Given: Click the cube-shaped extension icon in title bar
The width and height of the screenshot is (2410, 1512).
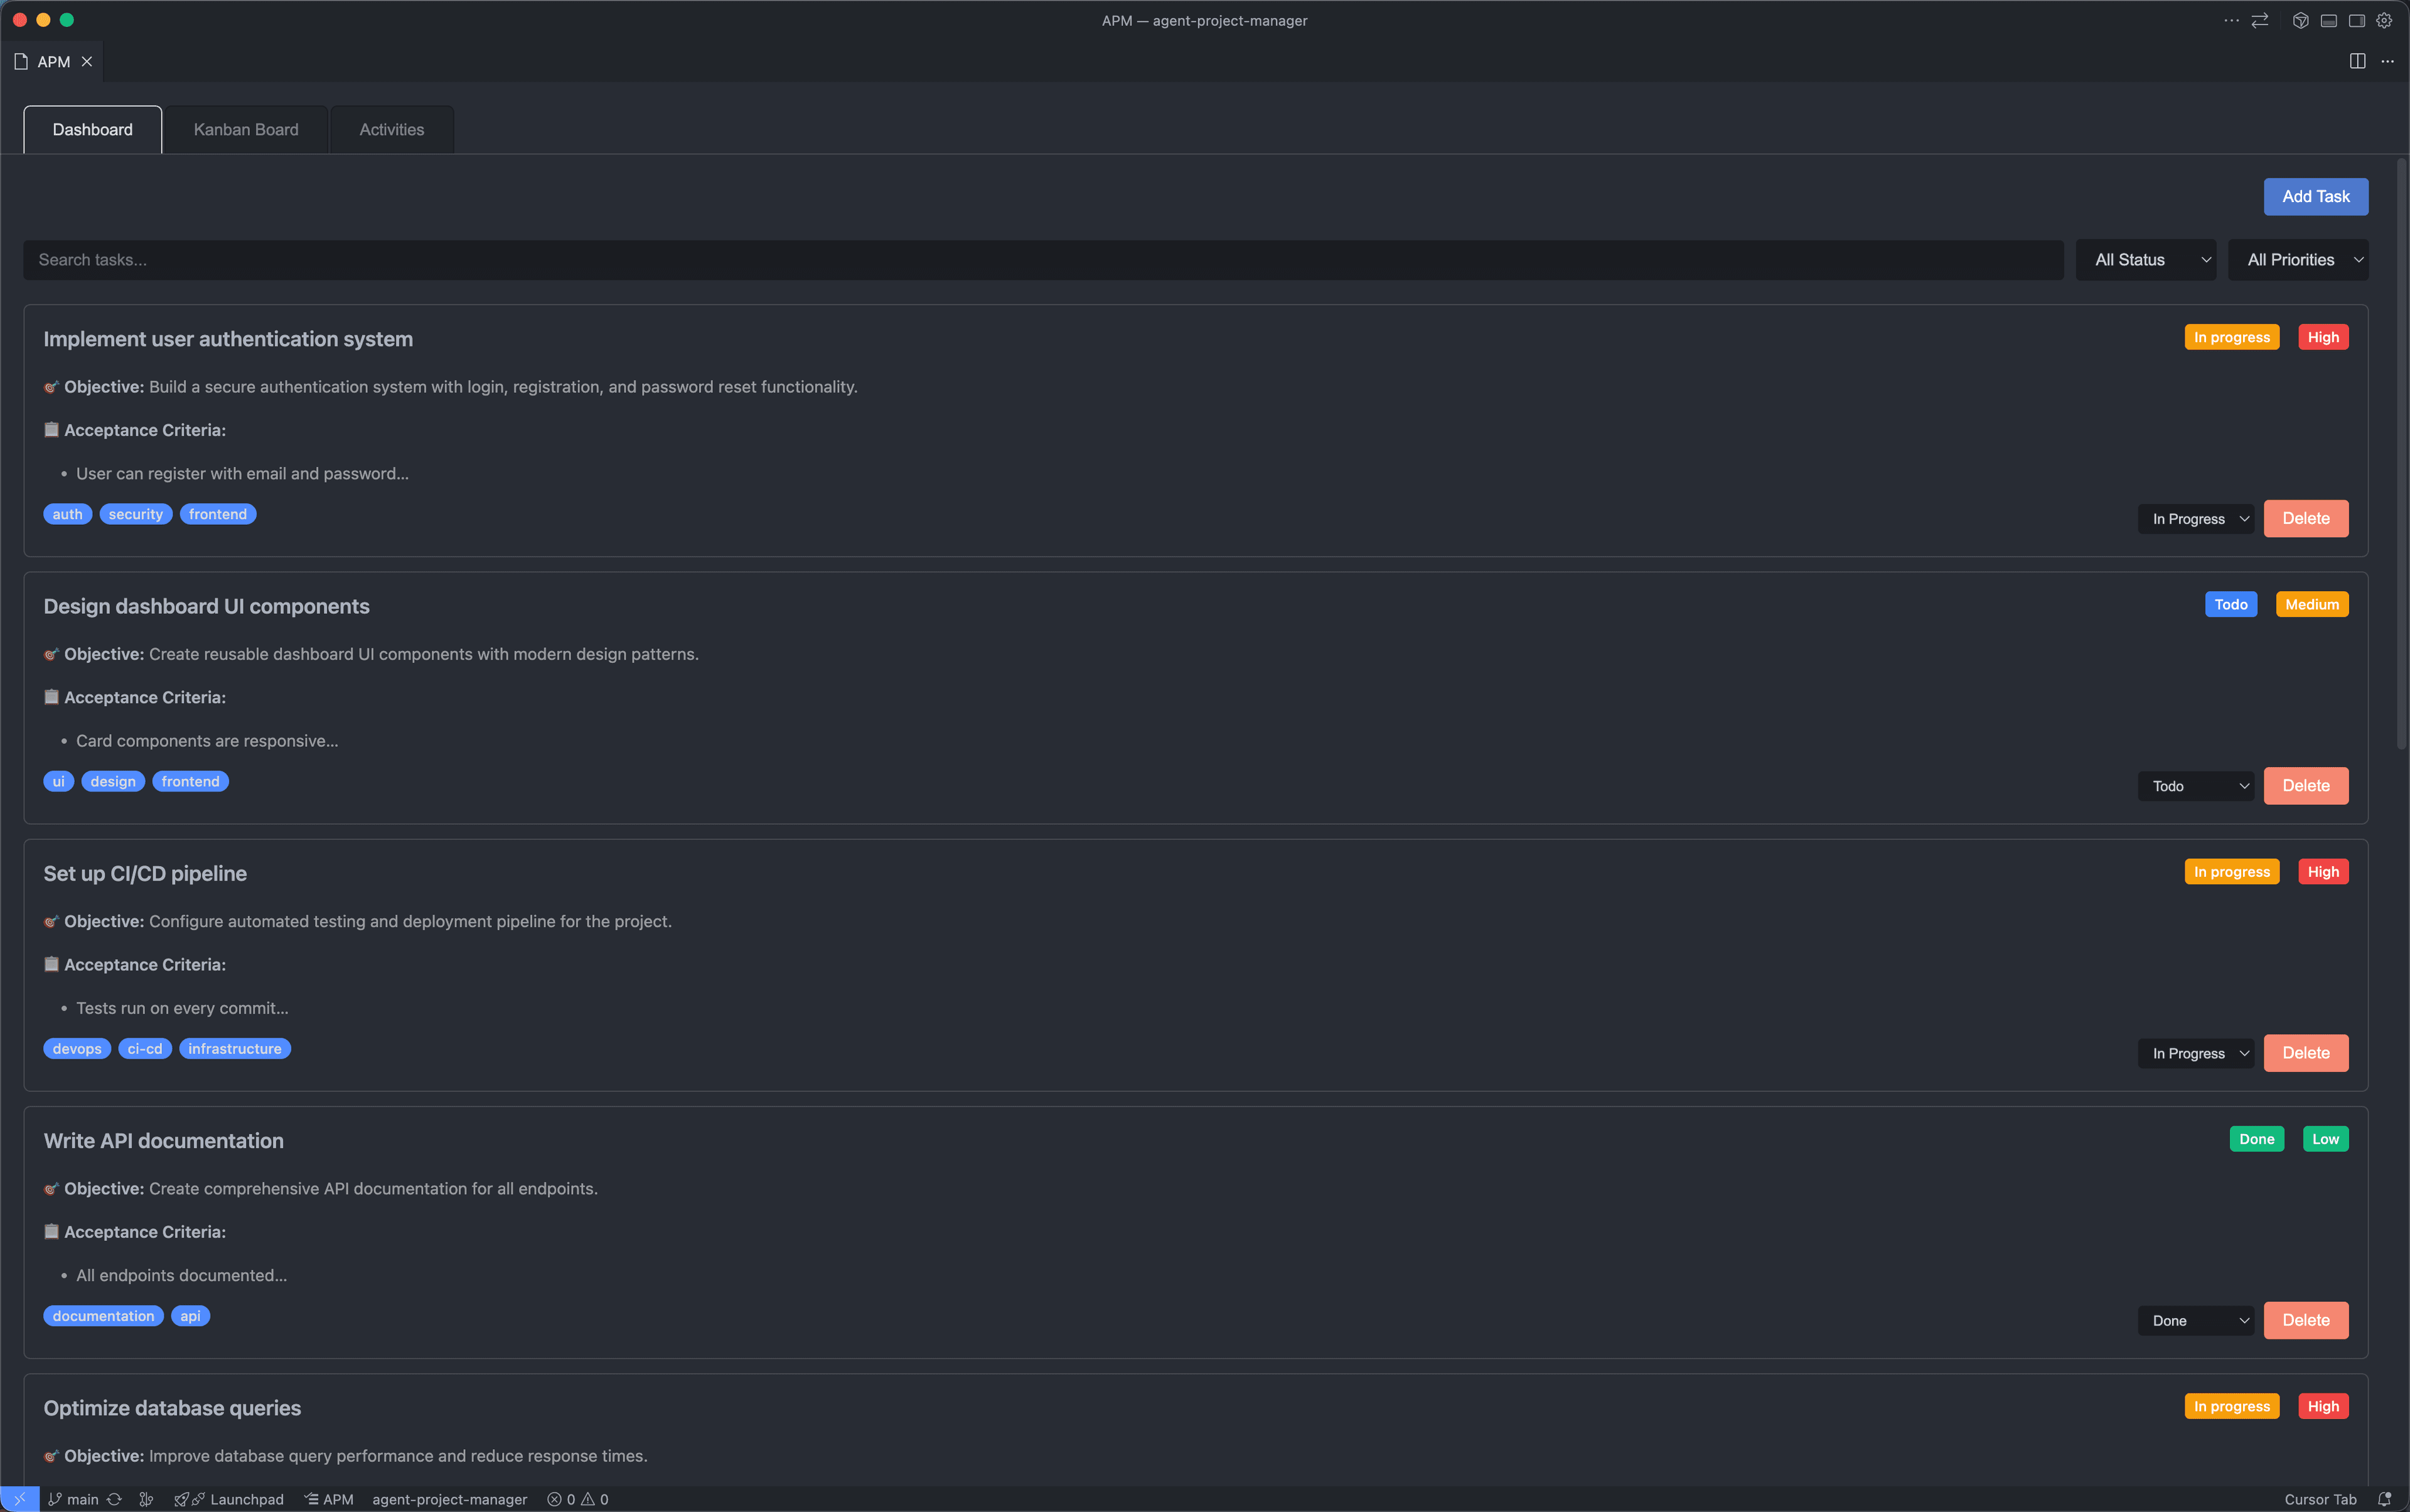Looking at the screenshot, I should (2302, 20).
